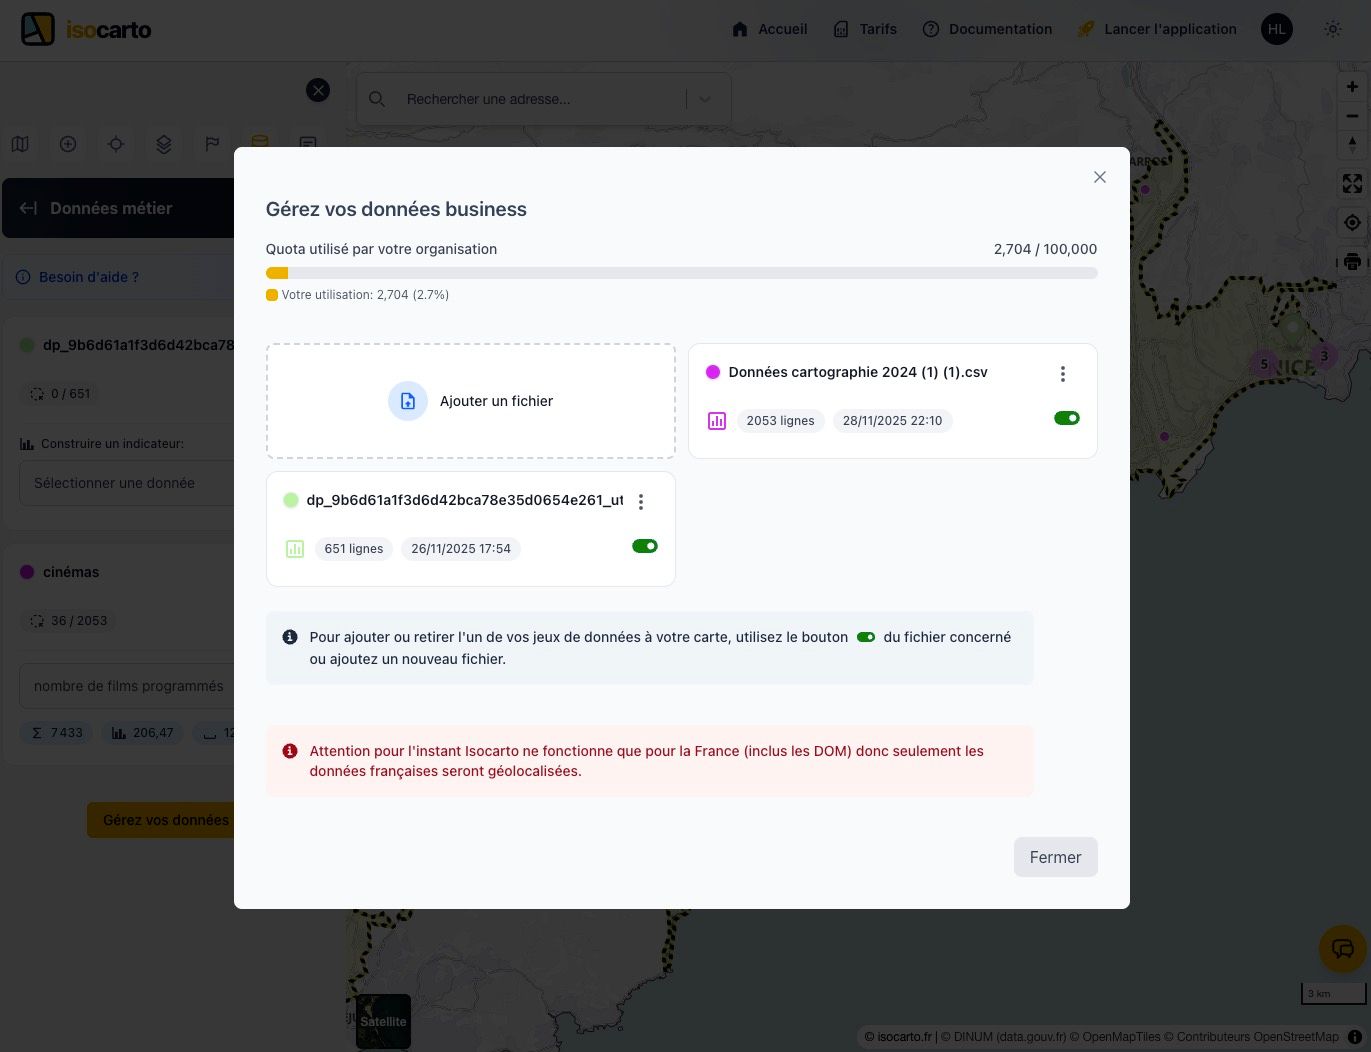Go to Tarifs in the top navigation
This screenshot has width=1371, height=1052.
coord(865,29)
